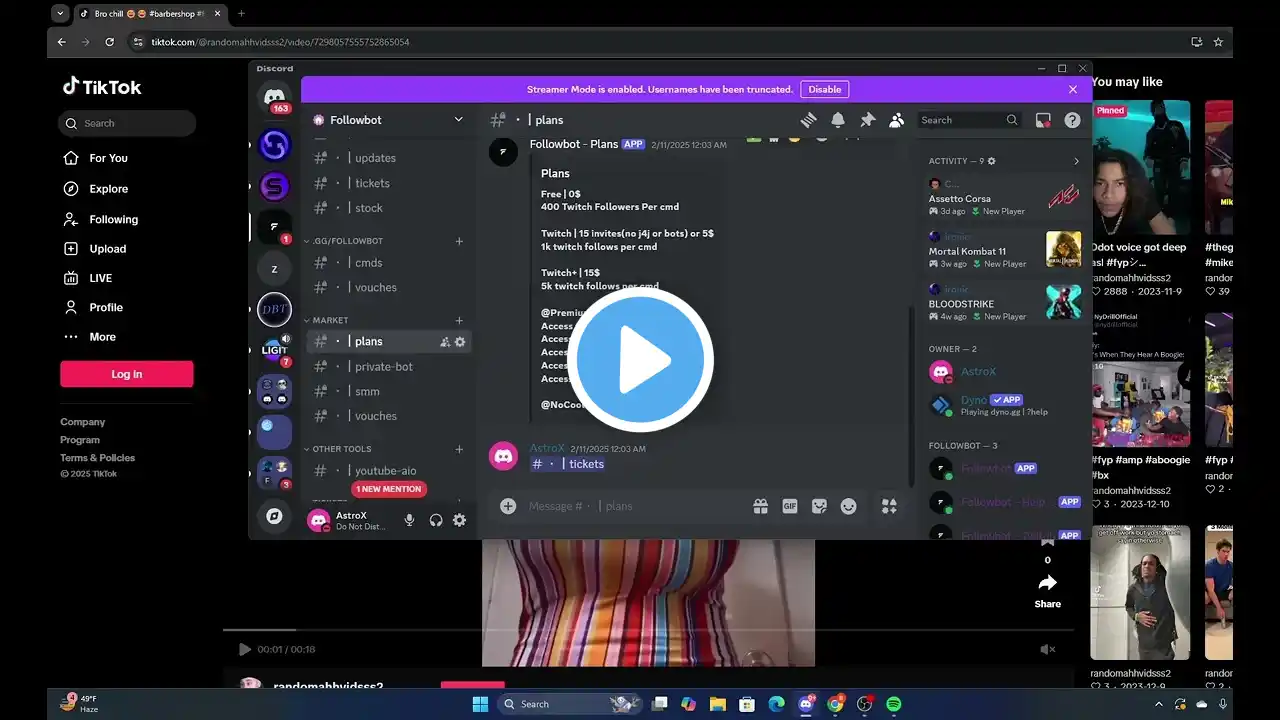Image resolution: width=1280 pixels, height=720 pixels.
Task: Show hidden Windows tray icons chevron
Action: [x=1160, y=704]
